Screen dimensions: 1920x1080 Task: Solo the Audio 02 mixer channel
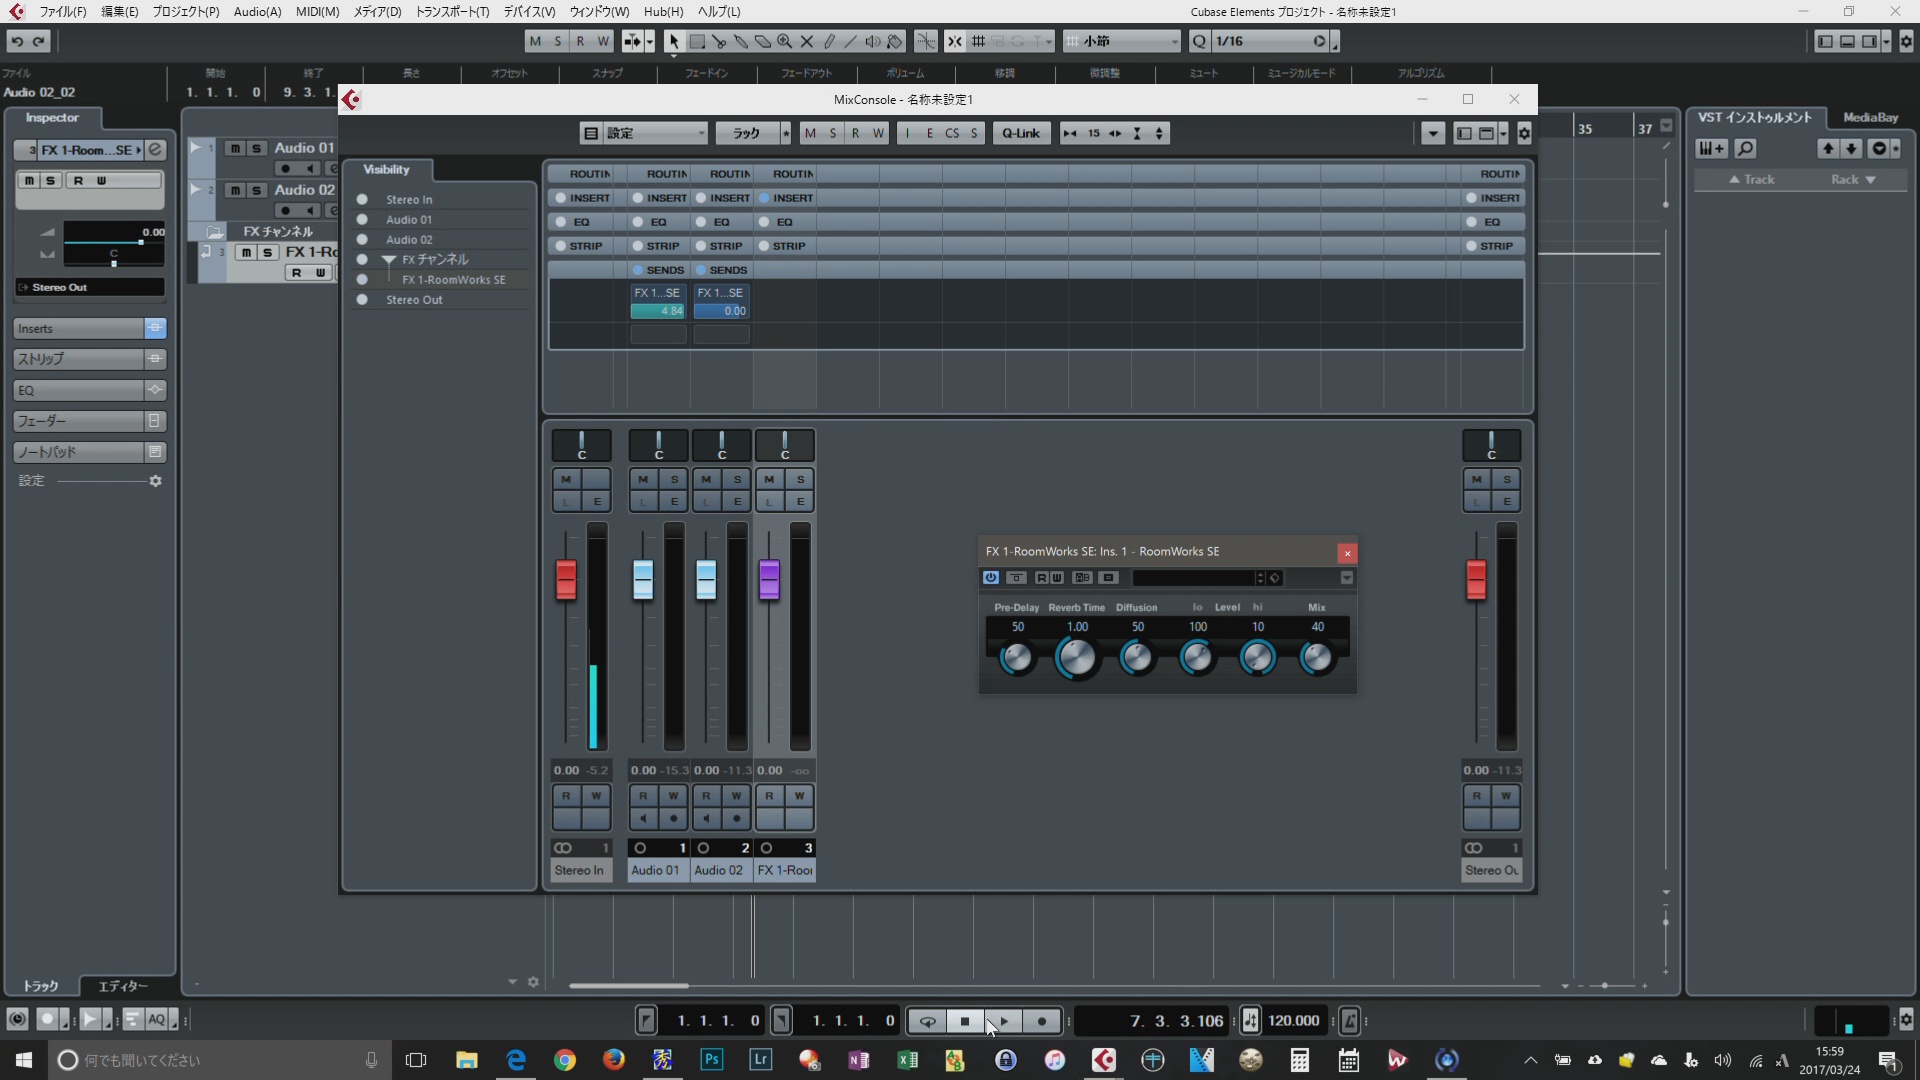[x=737, y=479]
